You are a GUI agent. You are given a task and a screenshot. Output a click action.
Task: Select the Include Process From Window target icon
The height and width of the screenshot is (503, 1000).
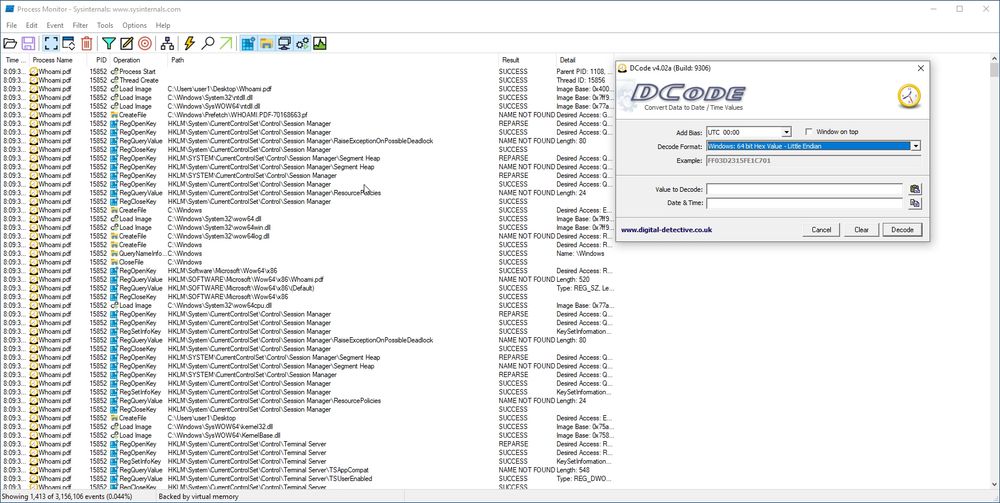point(145,43)
